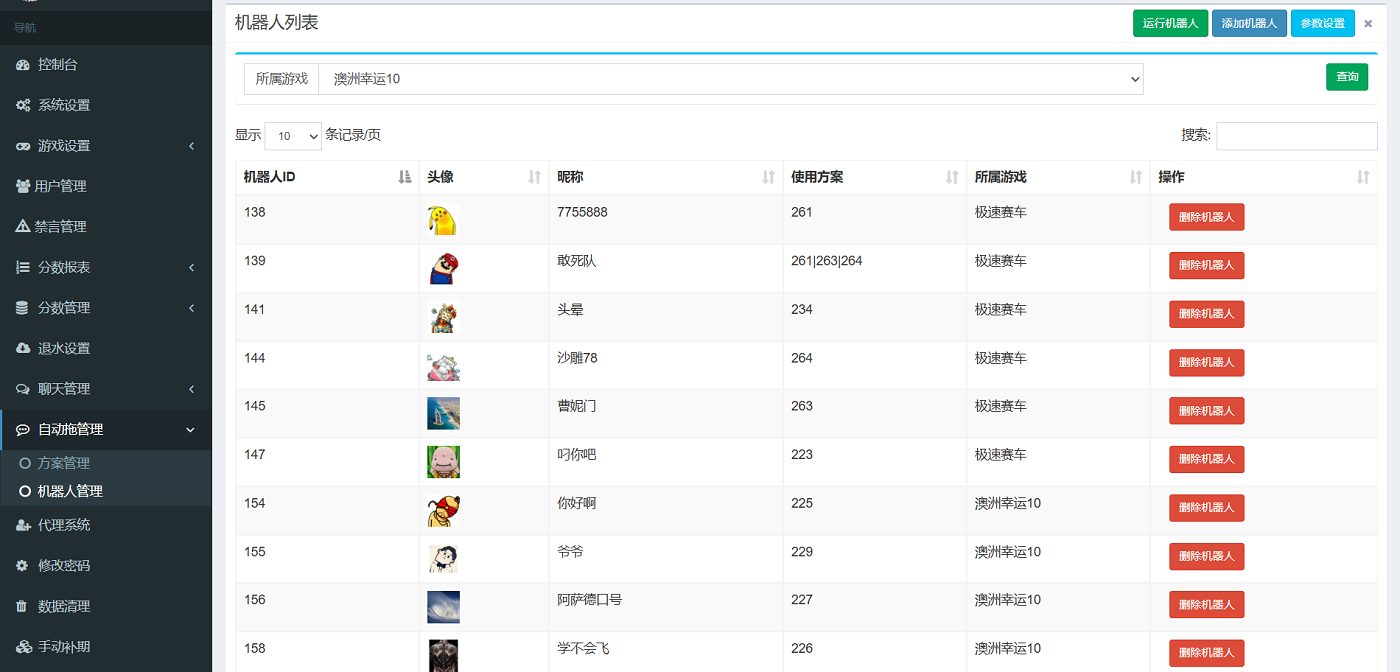This screenshot has width=1400, height=672.
Task: Open the 所属游戏 dropdown showing 澳洲幸运10
Action: point(731,79)
